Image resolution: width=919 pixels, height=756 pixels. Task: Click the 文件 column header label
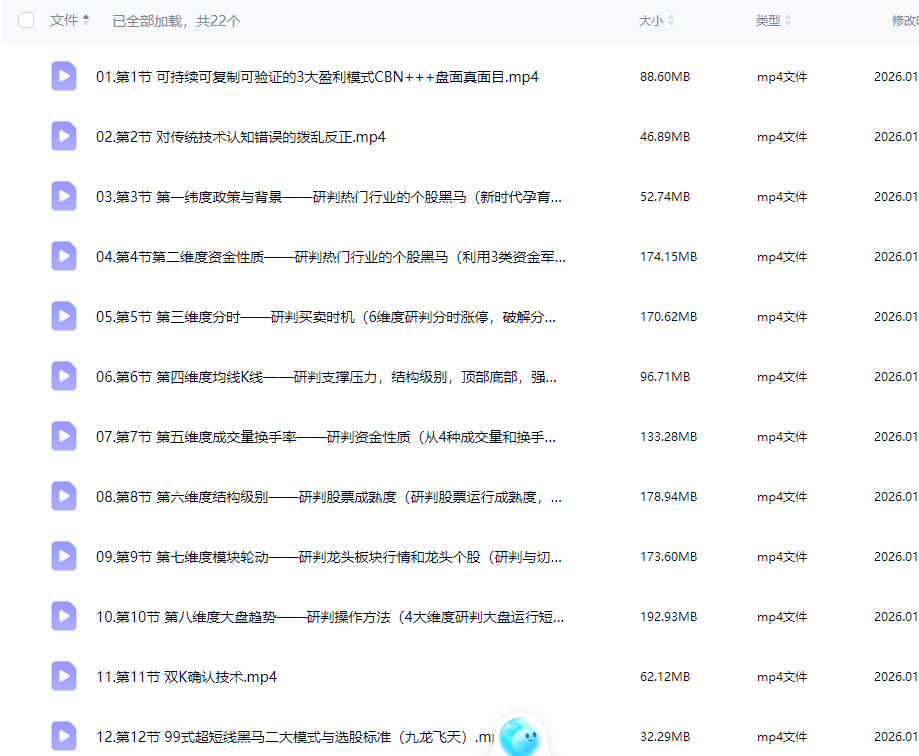point(64,20)
